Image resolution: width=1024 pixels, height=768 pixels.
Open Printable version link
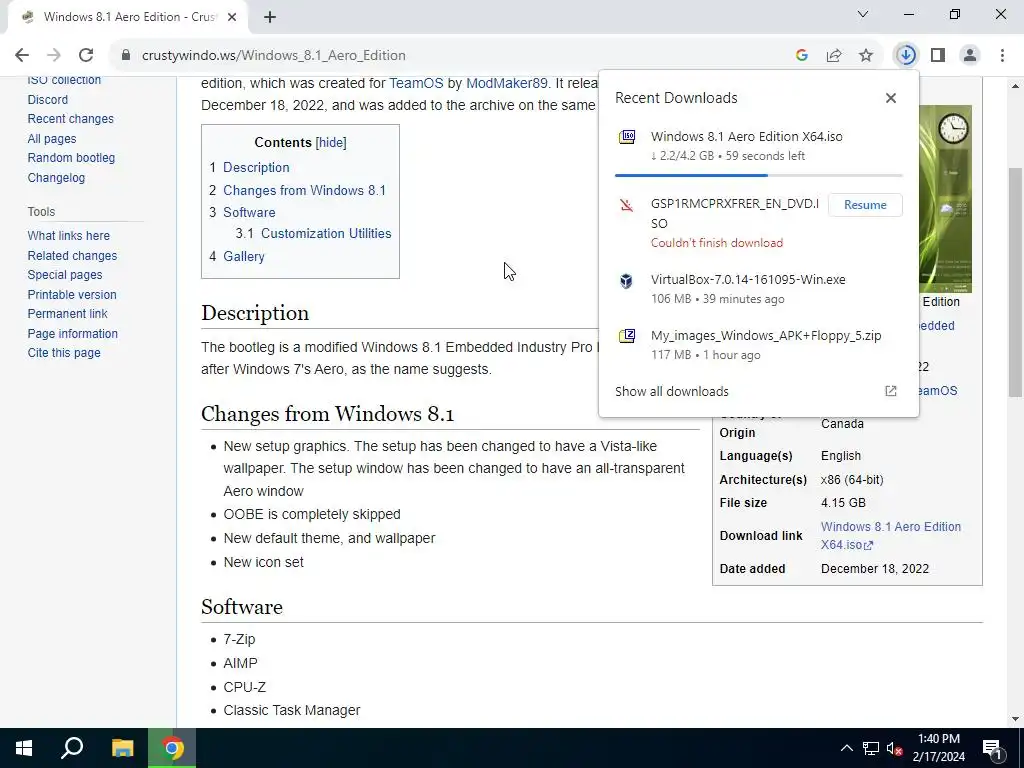72,295
